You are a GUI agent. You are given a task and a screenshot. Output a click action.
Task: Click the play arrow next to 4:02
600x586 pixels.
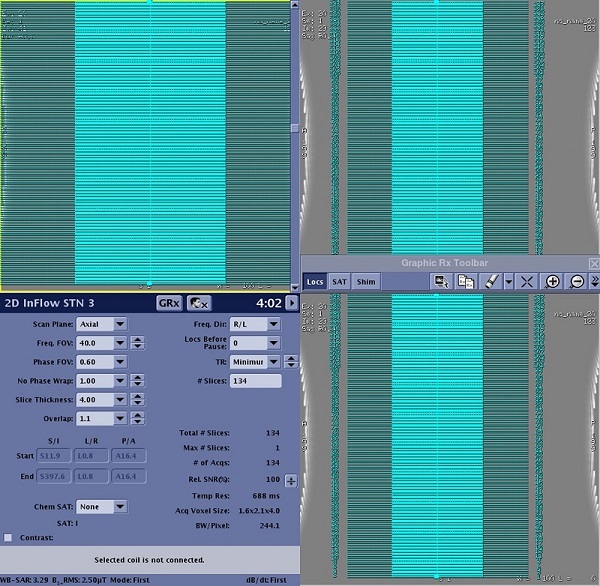pyautogui.click(x=291, y=303)
